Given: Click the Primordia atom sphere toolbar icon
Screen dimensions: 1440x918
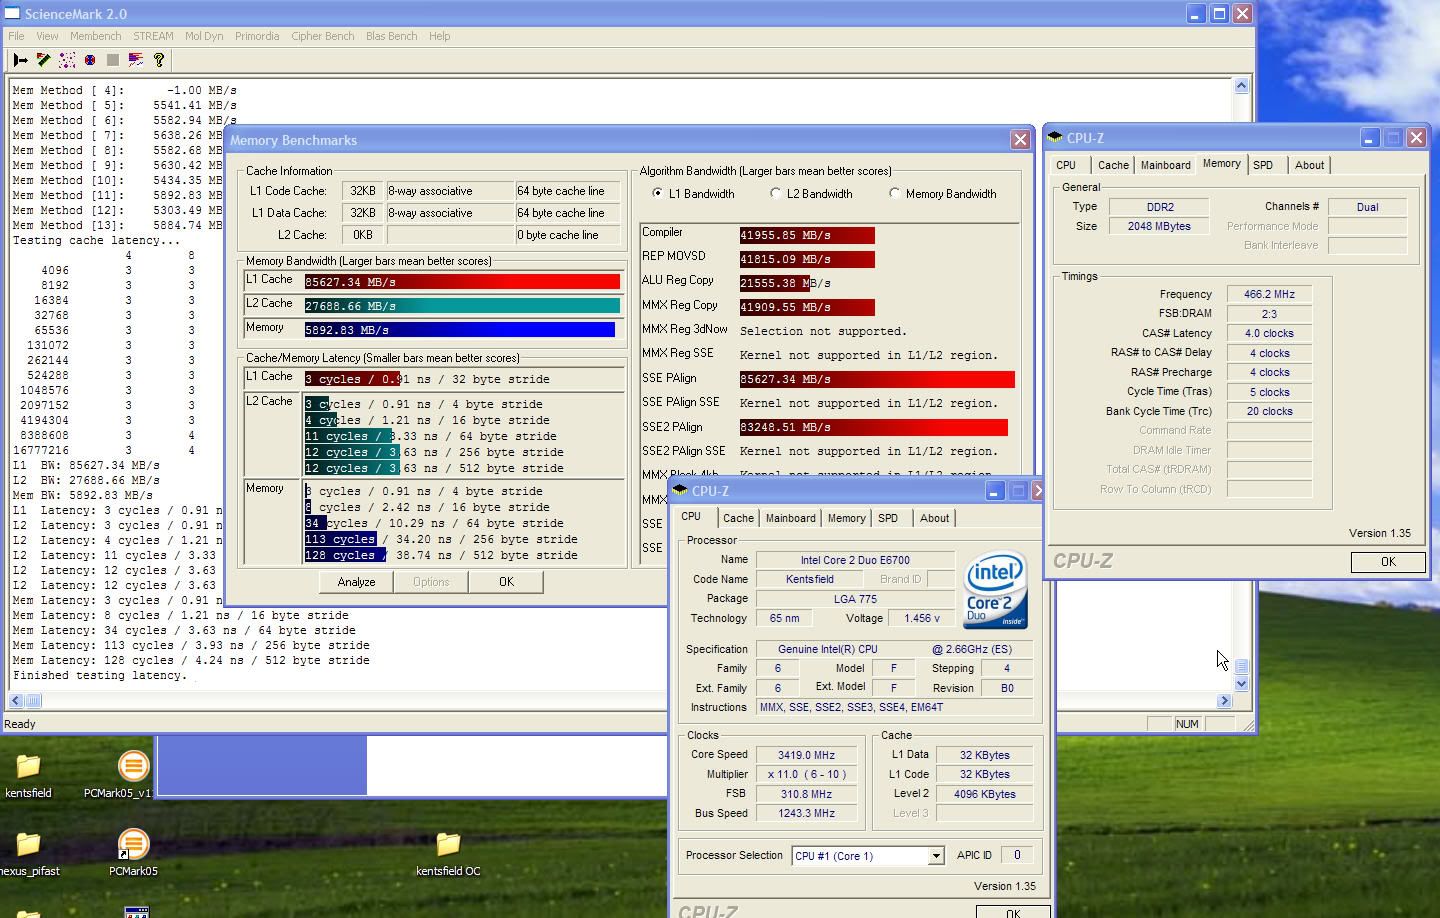Looking at the screenshot, I should click(x=90, y=60).
